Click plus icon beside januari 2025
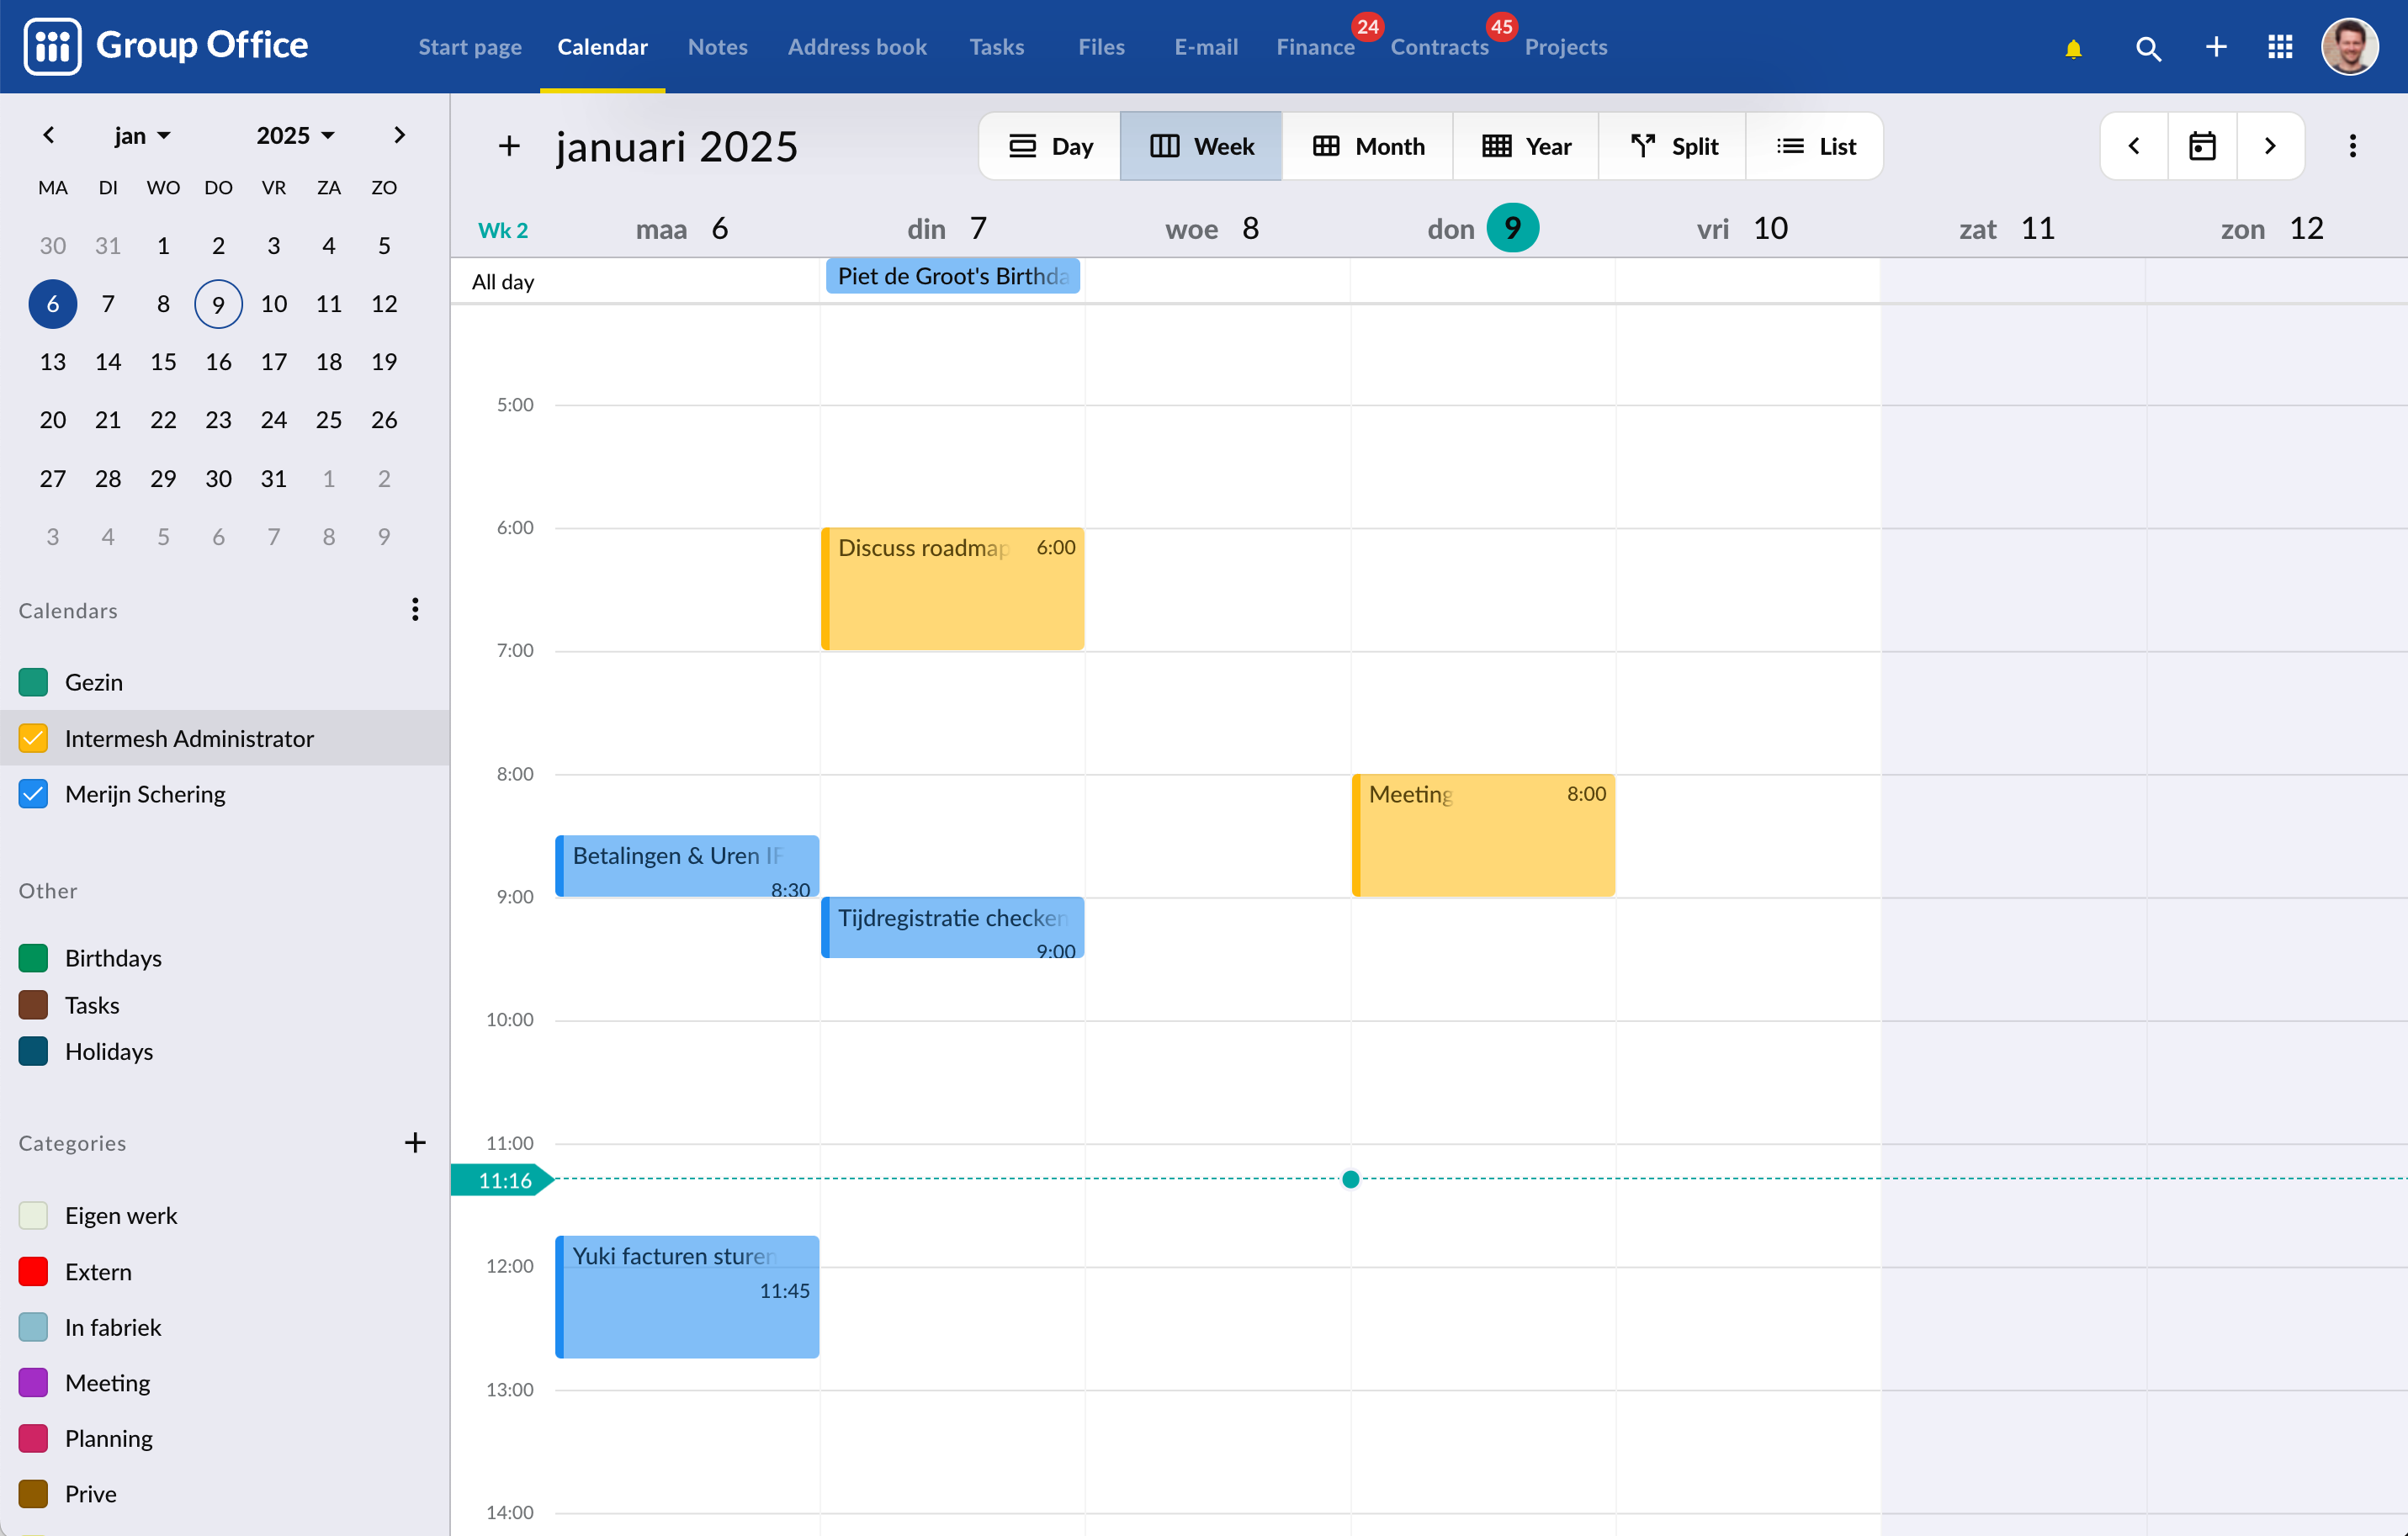 (x=509, y=146)
